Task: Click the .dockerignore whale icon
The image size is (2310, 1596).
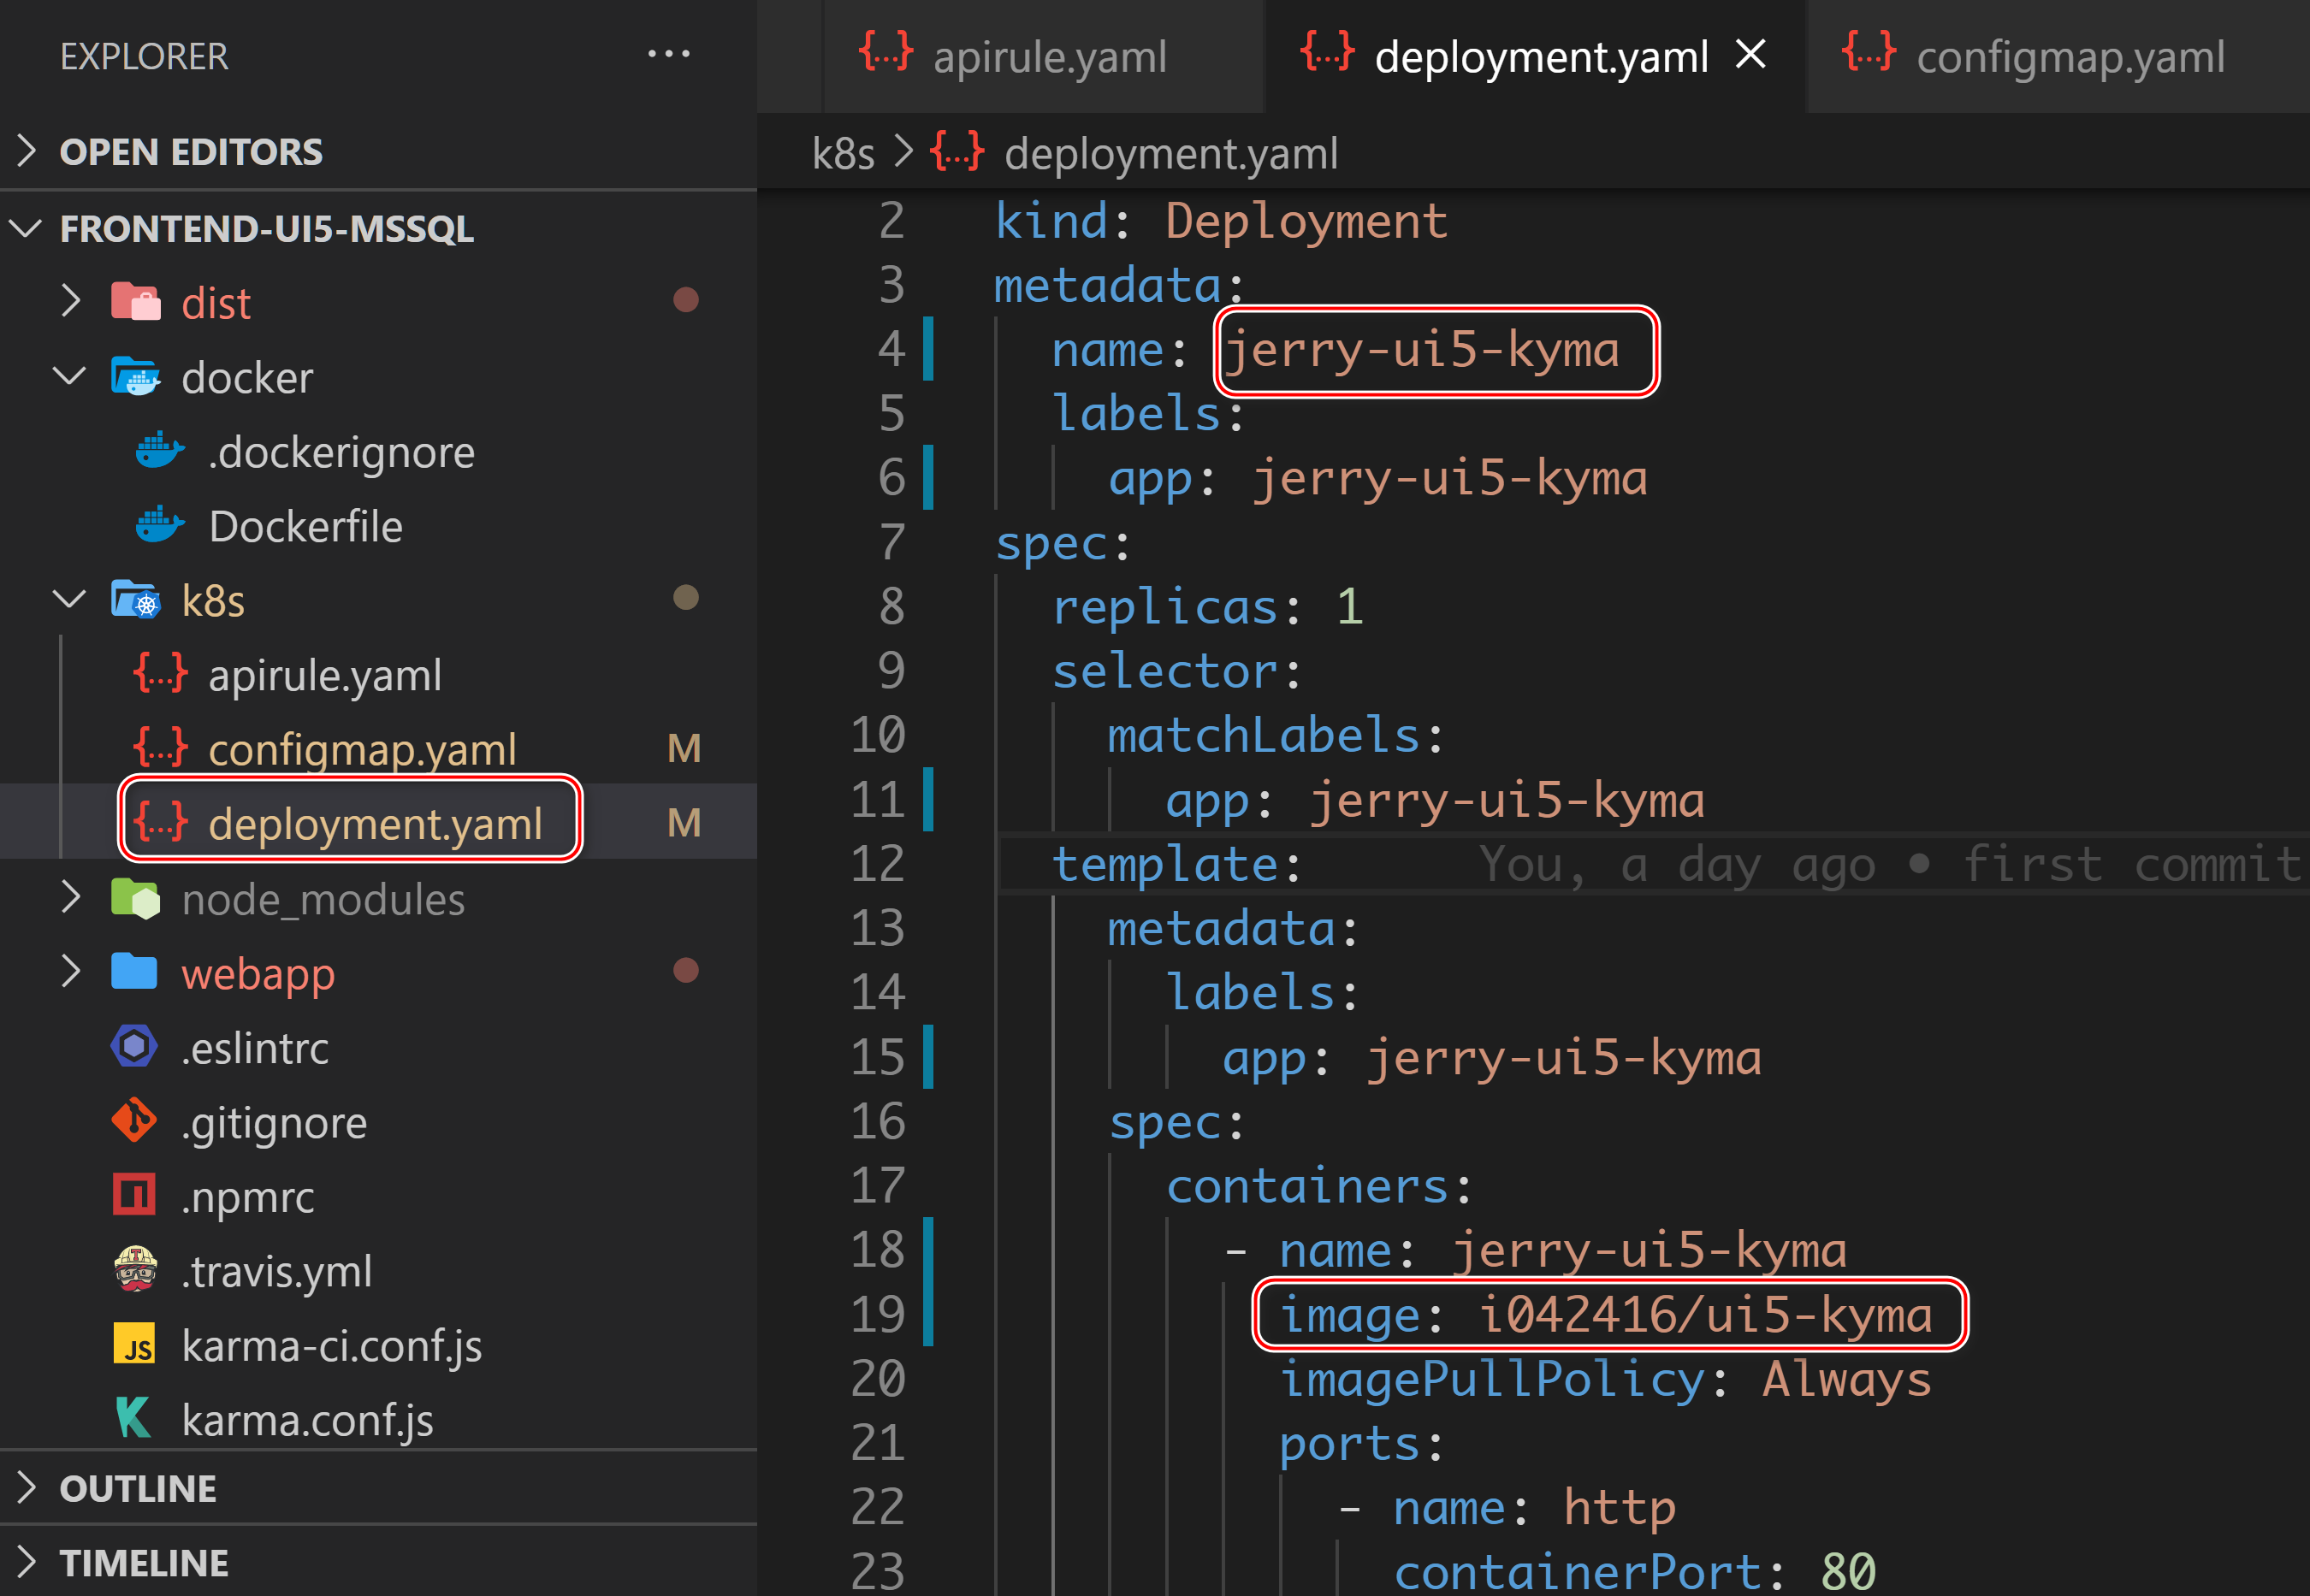Action: click(x=160, y=451)
